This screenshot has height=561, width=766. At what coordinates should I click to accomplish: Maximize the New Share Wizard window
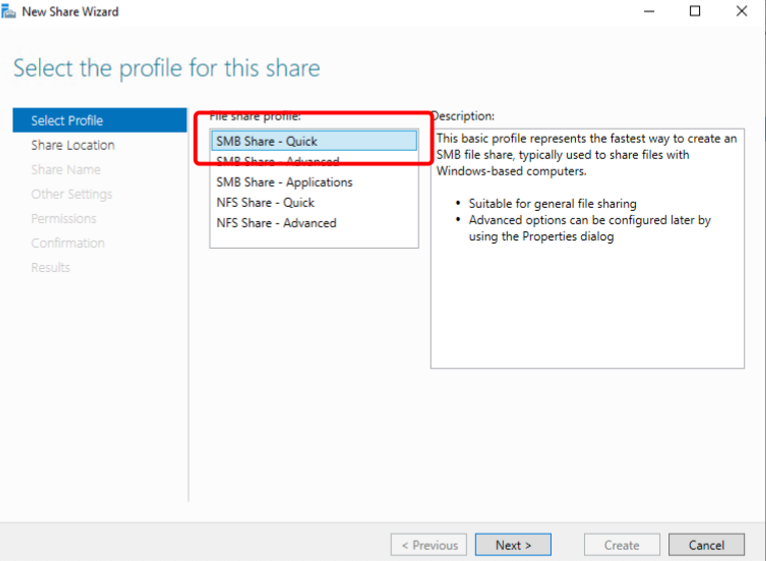pyautogui.click(x=695, y=12)
